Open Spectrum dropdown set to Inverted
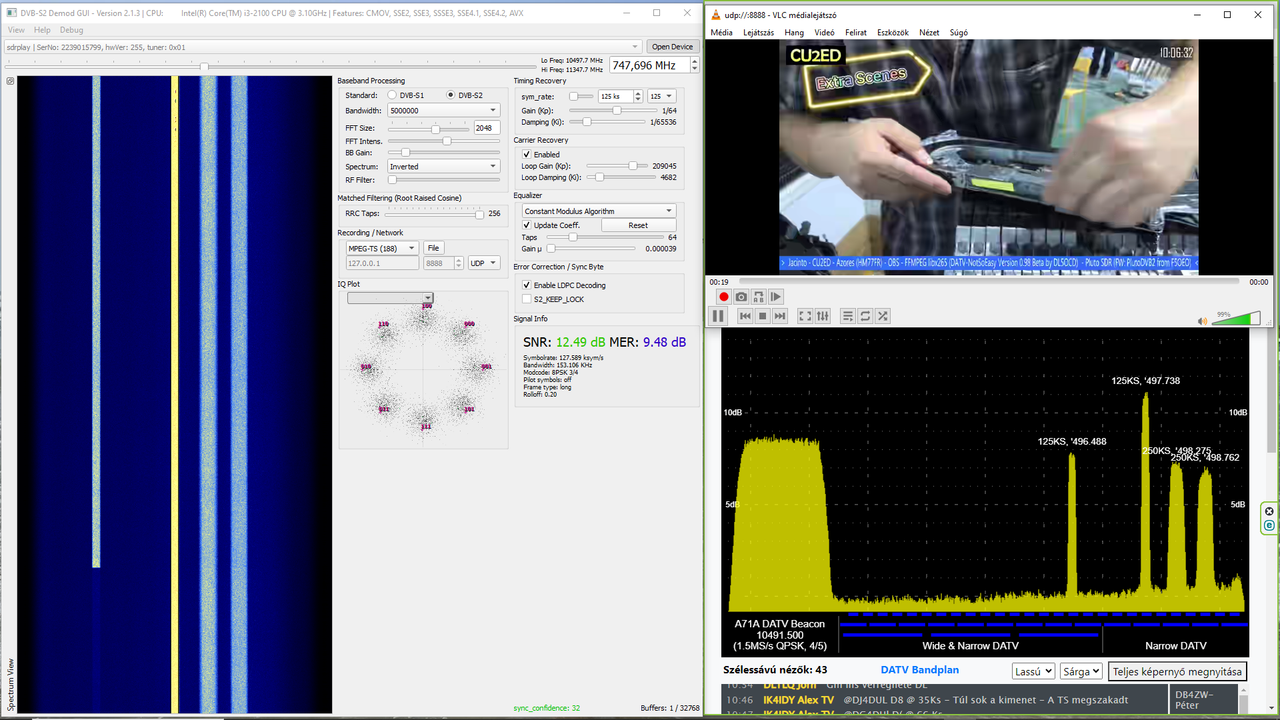 (x=443, y=166)
